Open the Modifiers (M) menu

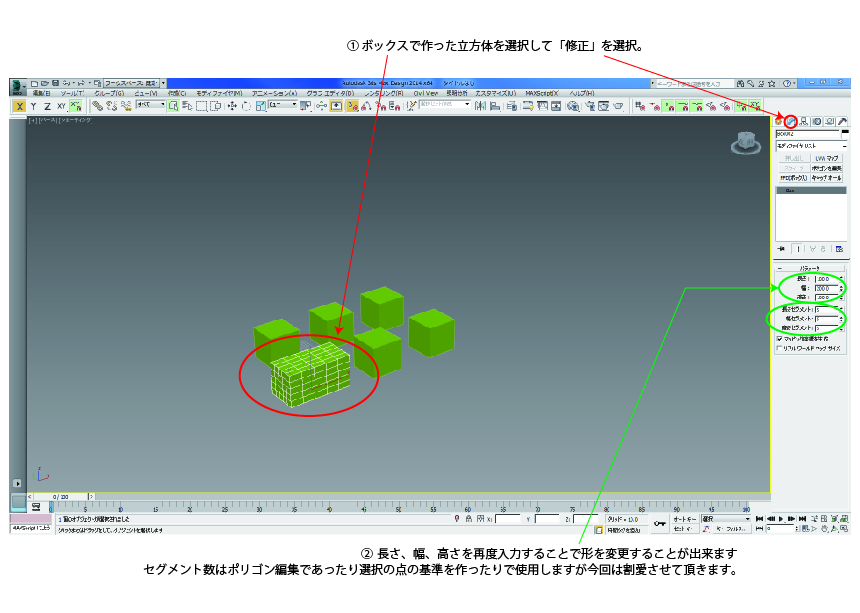pos(218,93)
